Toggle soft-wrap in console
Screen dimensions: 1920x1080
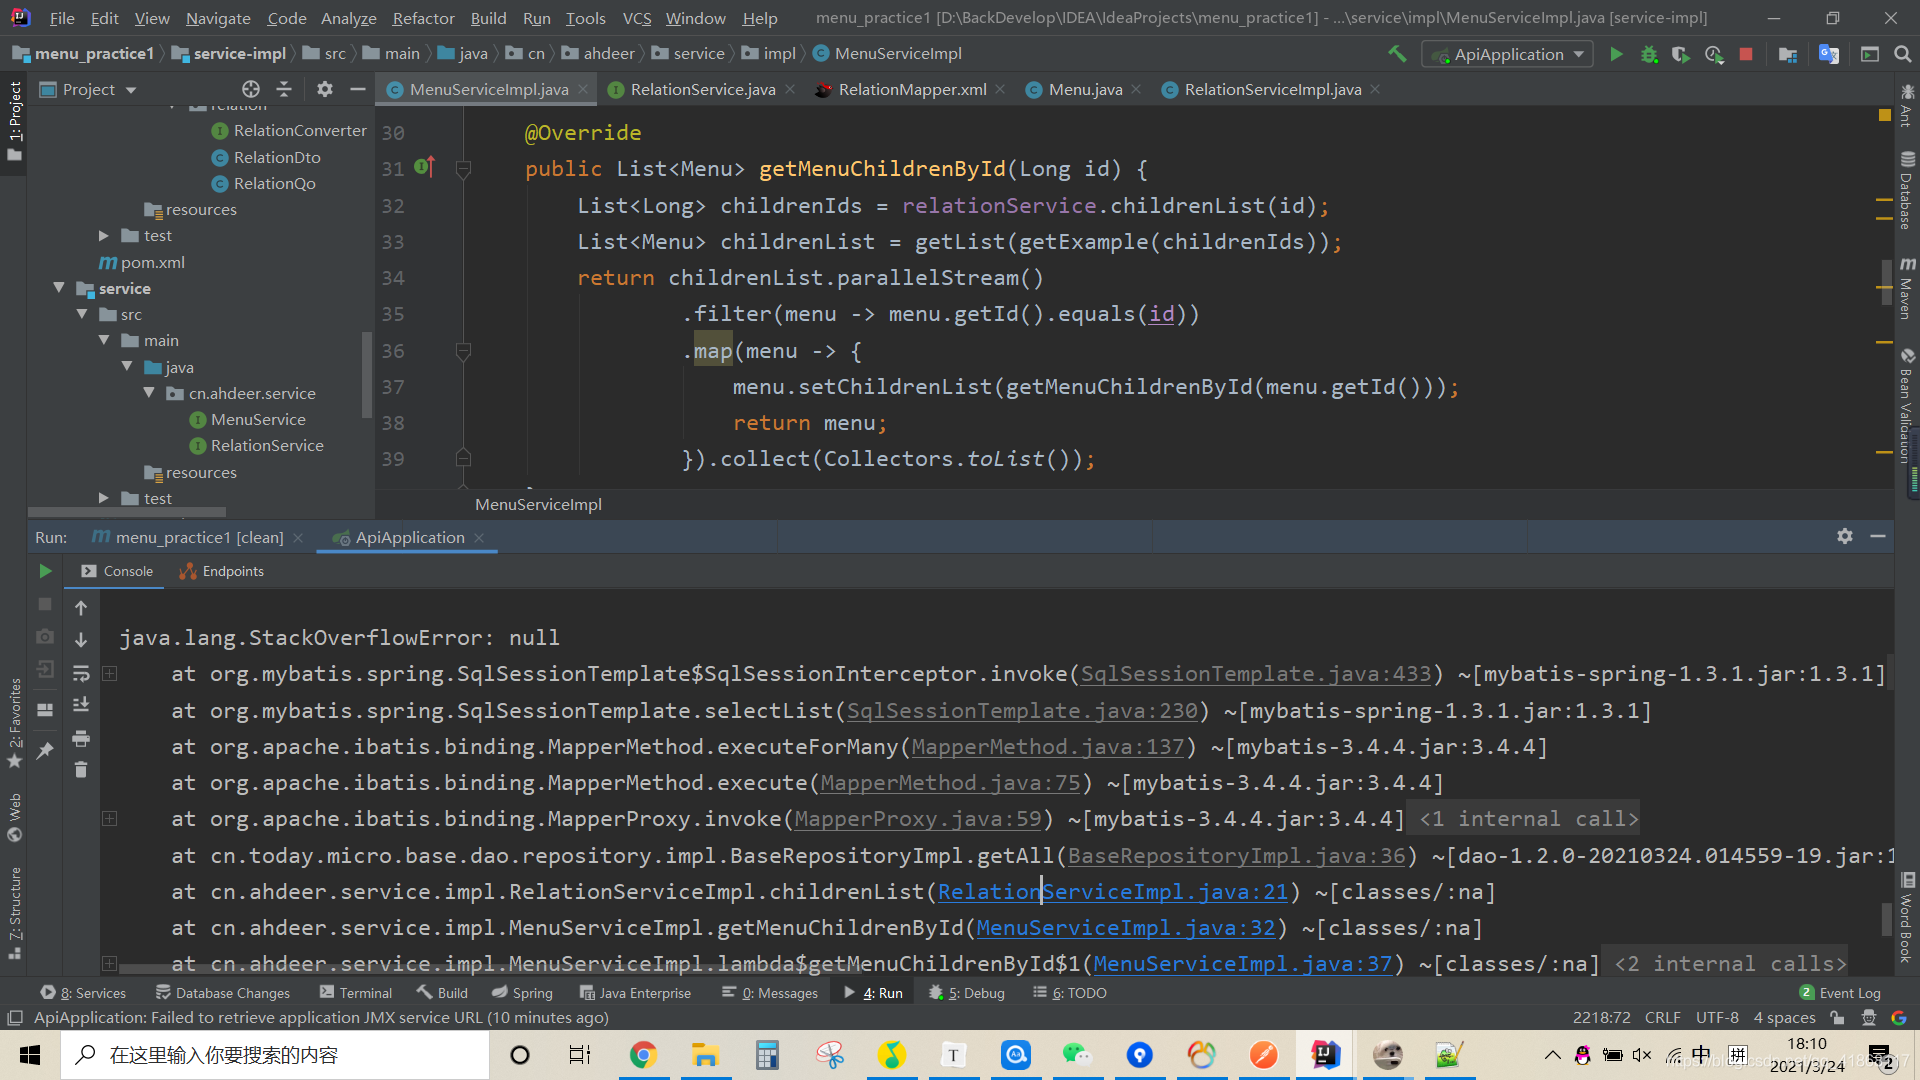(x=81, y=673)
